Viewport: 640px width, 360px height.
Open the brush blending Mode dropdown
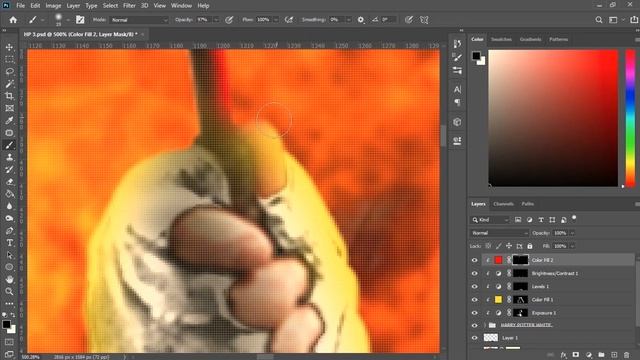tap(139, 20)
